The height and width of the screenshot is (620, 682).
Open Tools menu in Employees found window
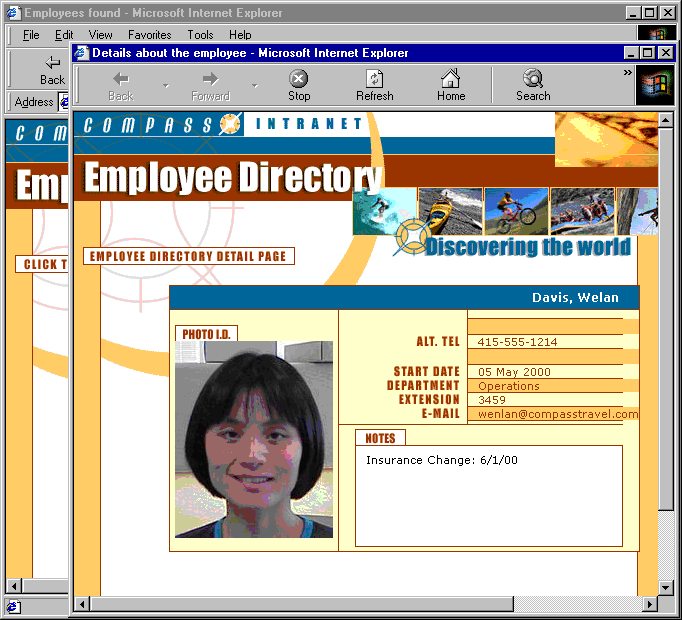pyautogui.click(x=200, y=34)
